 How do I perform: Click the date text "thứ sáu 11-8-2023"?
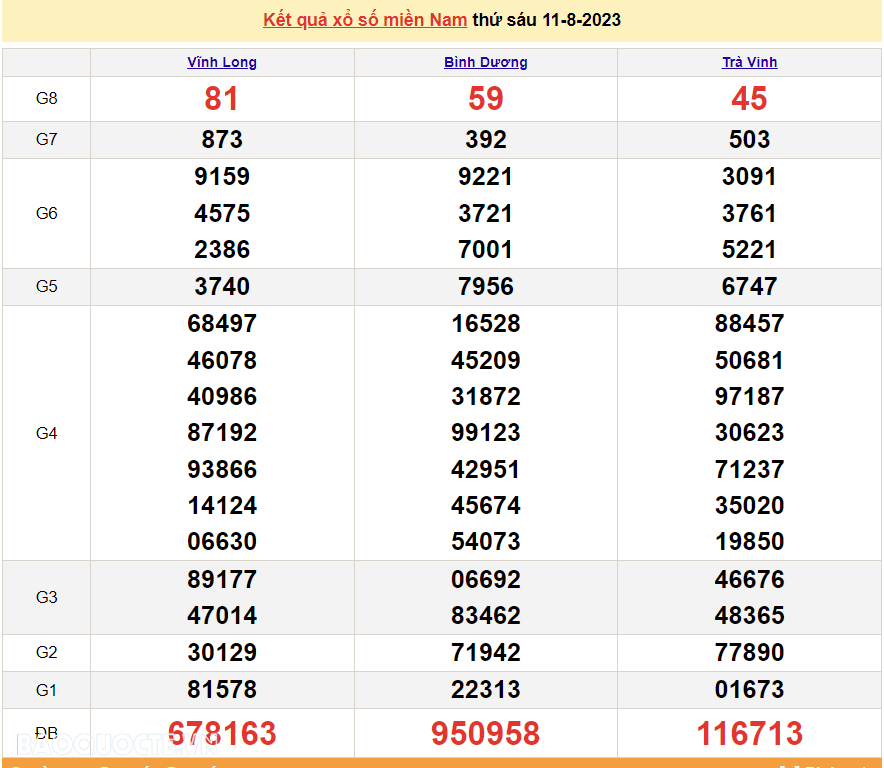coord(546,20)
